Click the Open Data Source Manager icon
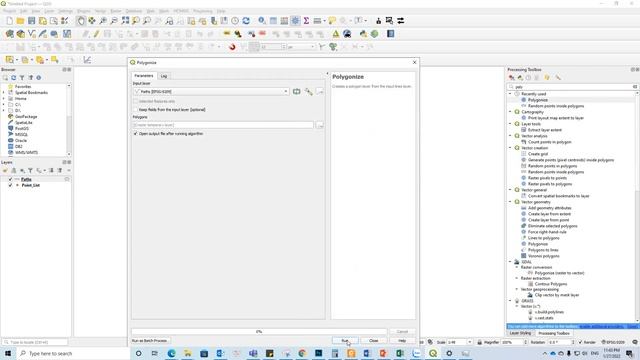Screen dimensions: 640x360 [x=9, y=34]
